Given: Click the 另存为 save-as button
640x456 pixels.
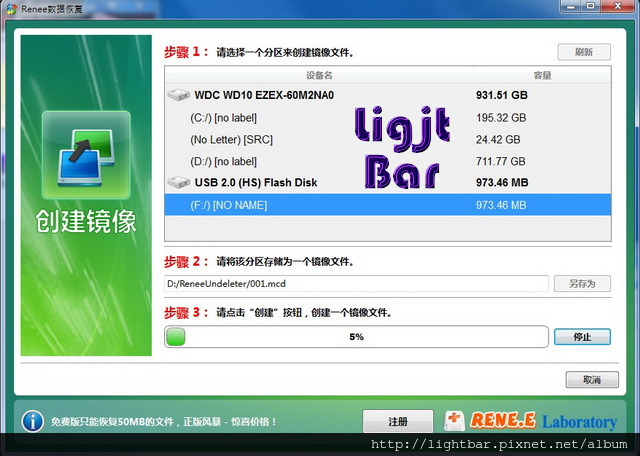Looking at the screenshot, I should [582, 284].
